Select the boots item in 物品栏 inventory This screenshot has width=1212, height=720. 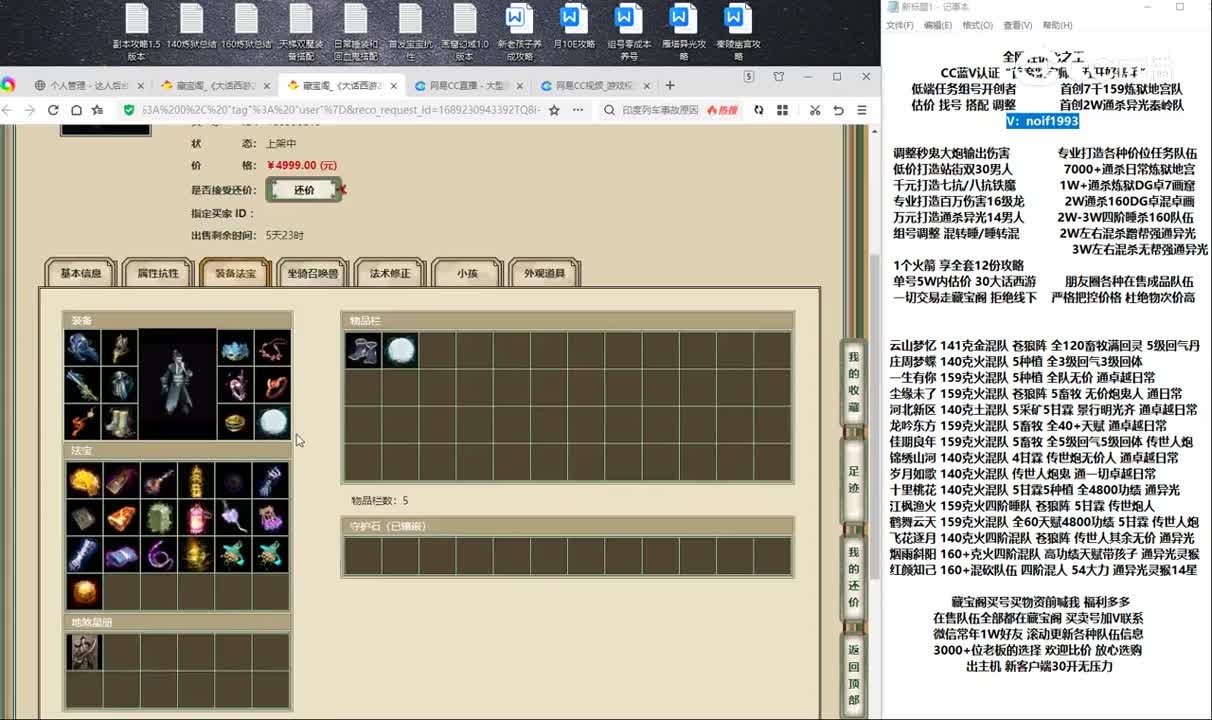(x=363, y=350)
